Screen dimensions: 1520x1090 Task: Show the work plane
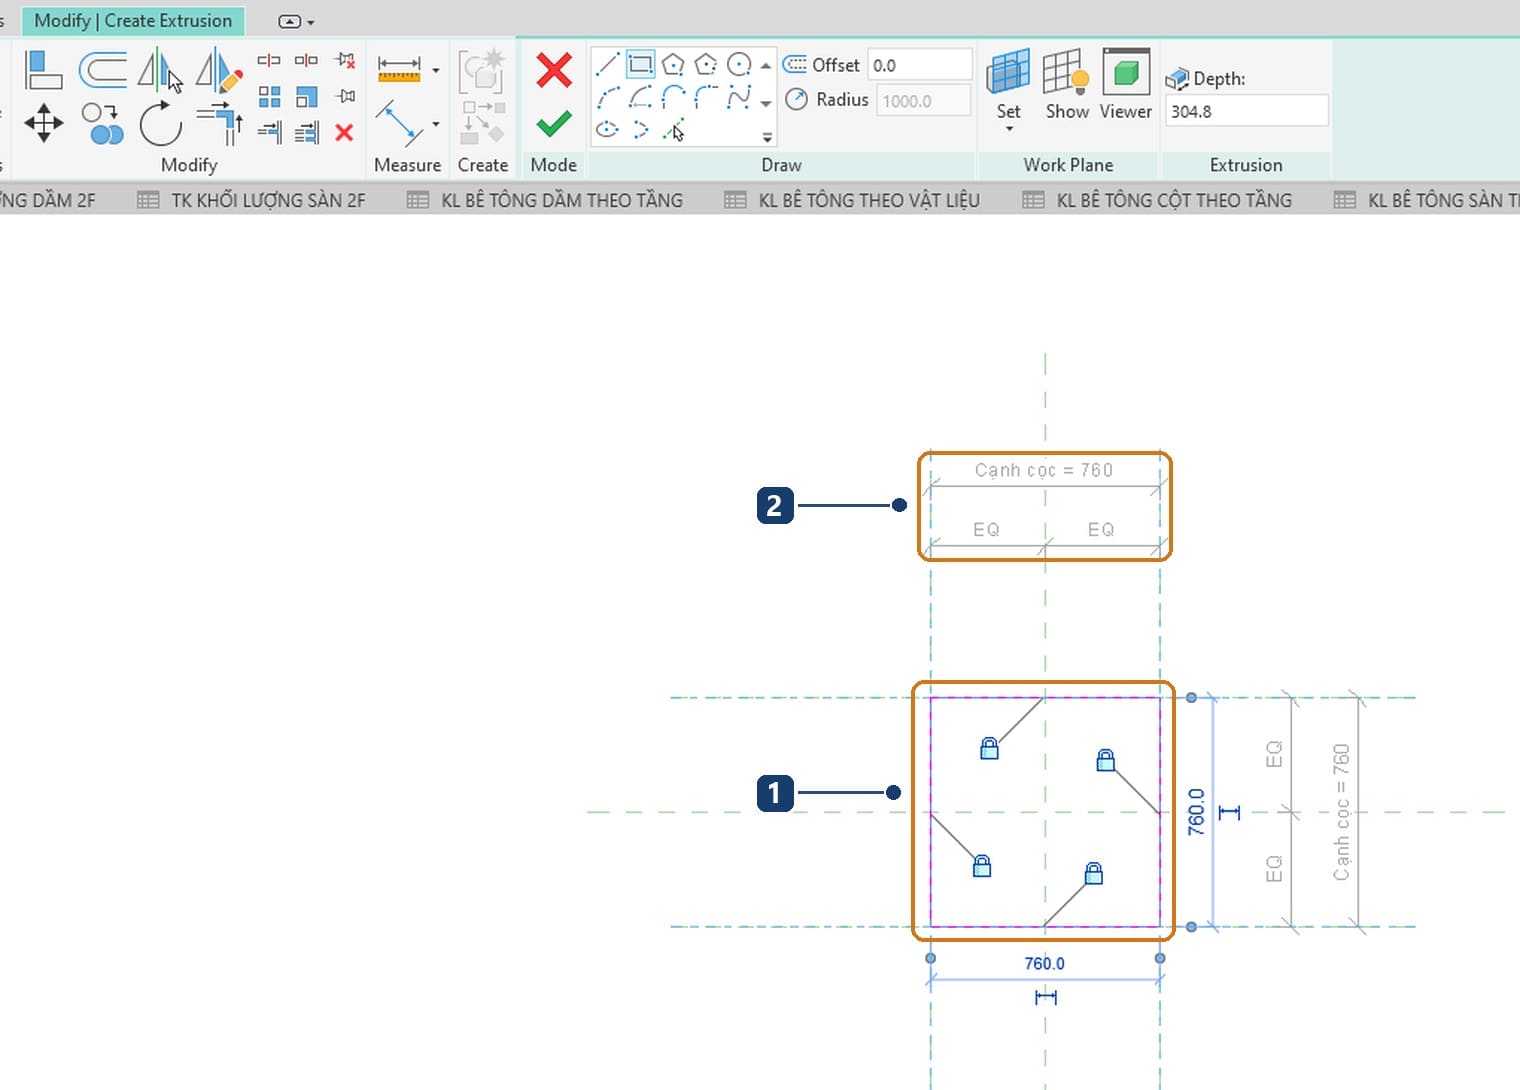point(1066,86)
